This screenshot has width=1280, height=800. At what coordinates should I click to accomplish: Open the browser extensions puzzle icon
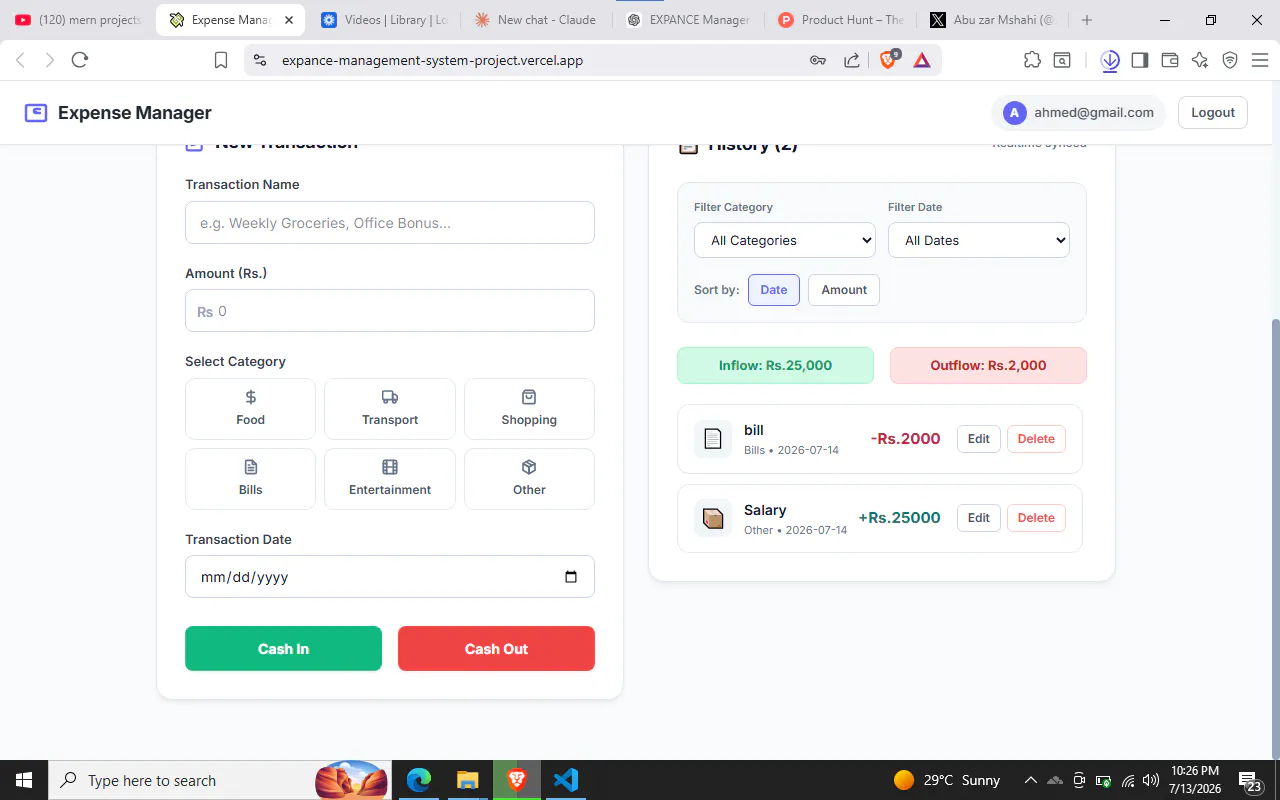click(x=1033, y=60)
